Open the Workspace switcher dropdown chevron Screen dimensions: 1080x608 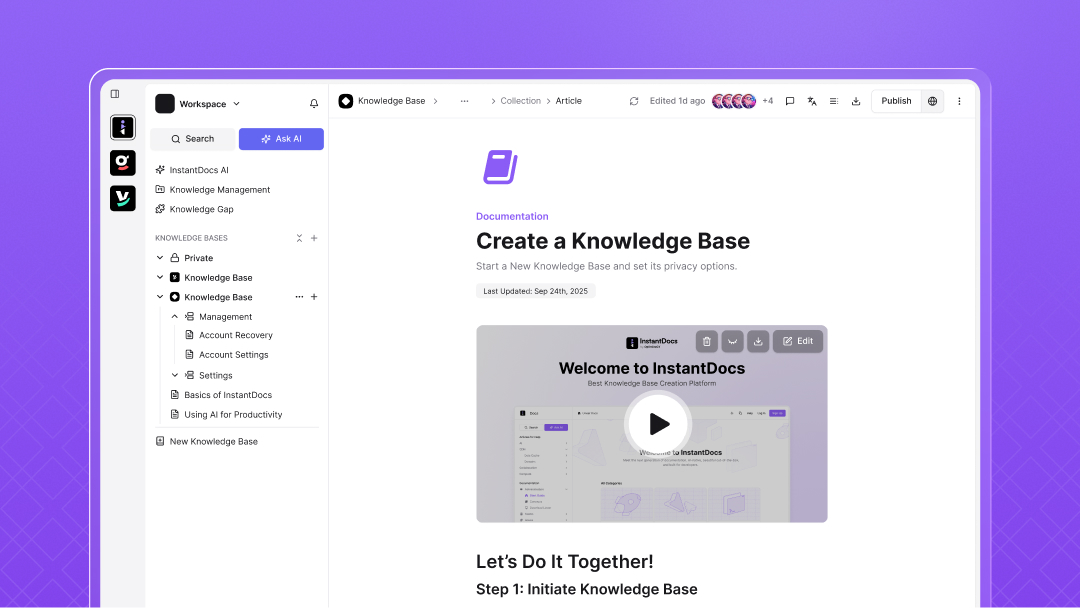click(x=236, y=103)
